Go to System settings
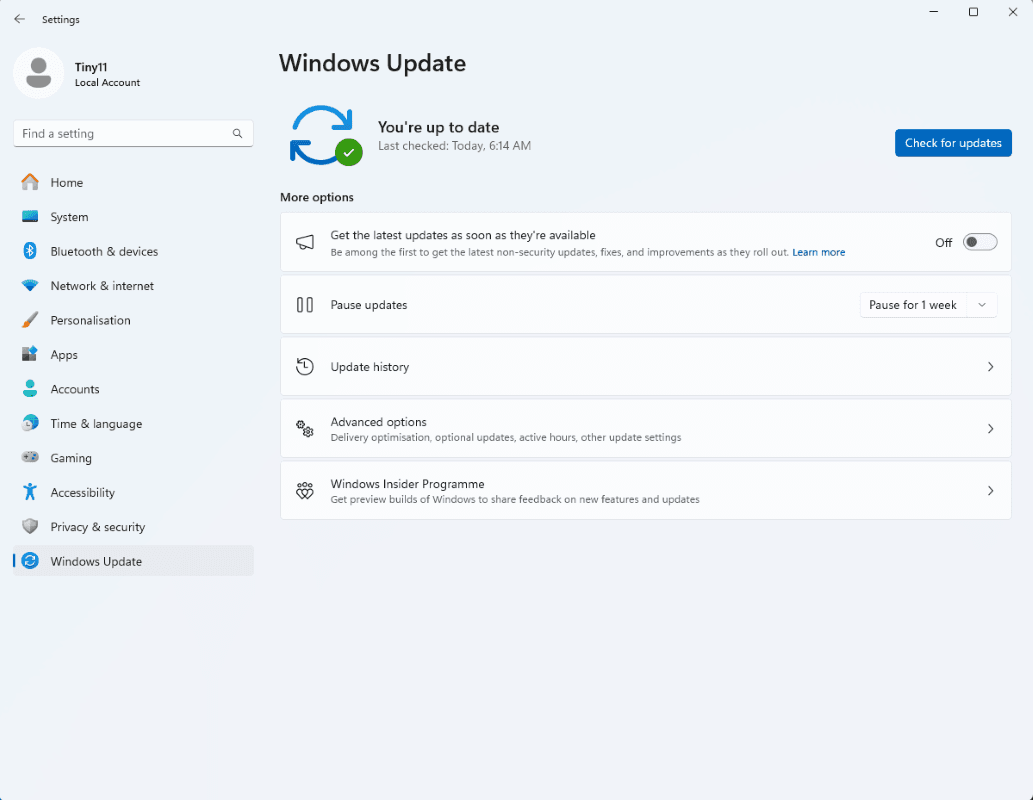The image size is (1033, 800). [133, 217]
